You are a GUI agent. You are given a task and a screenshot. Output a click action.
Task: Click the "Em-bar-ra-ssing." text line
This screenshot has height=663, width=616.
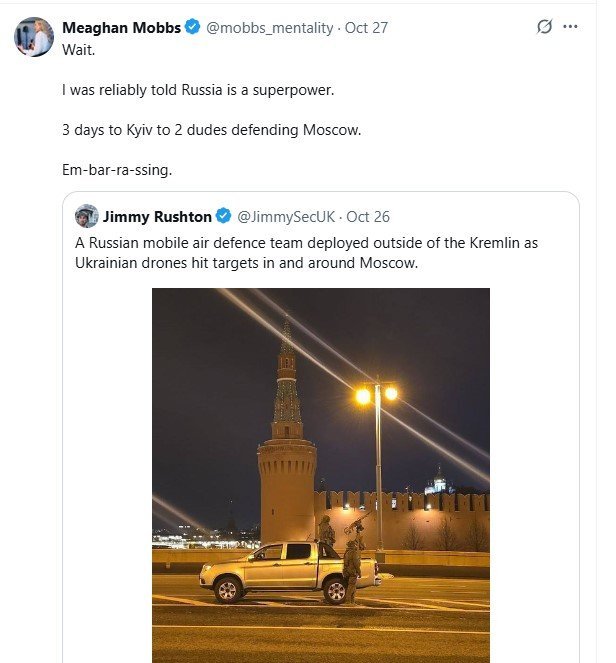point(117,170)
